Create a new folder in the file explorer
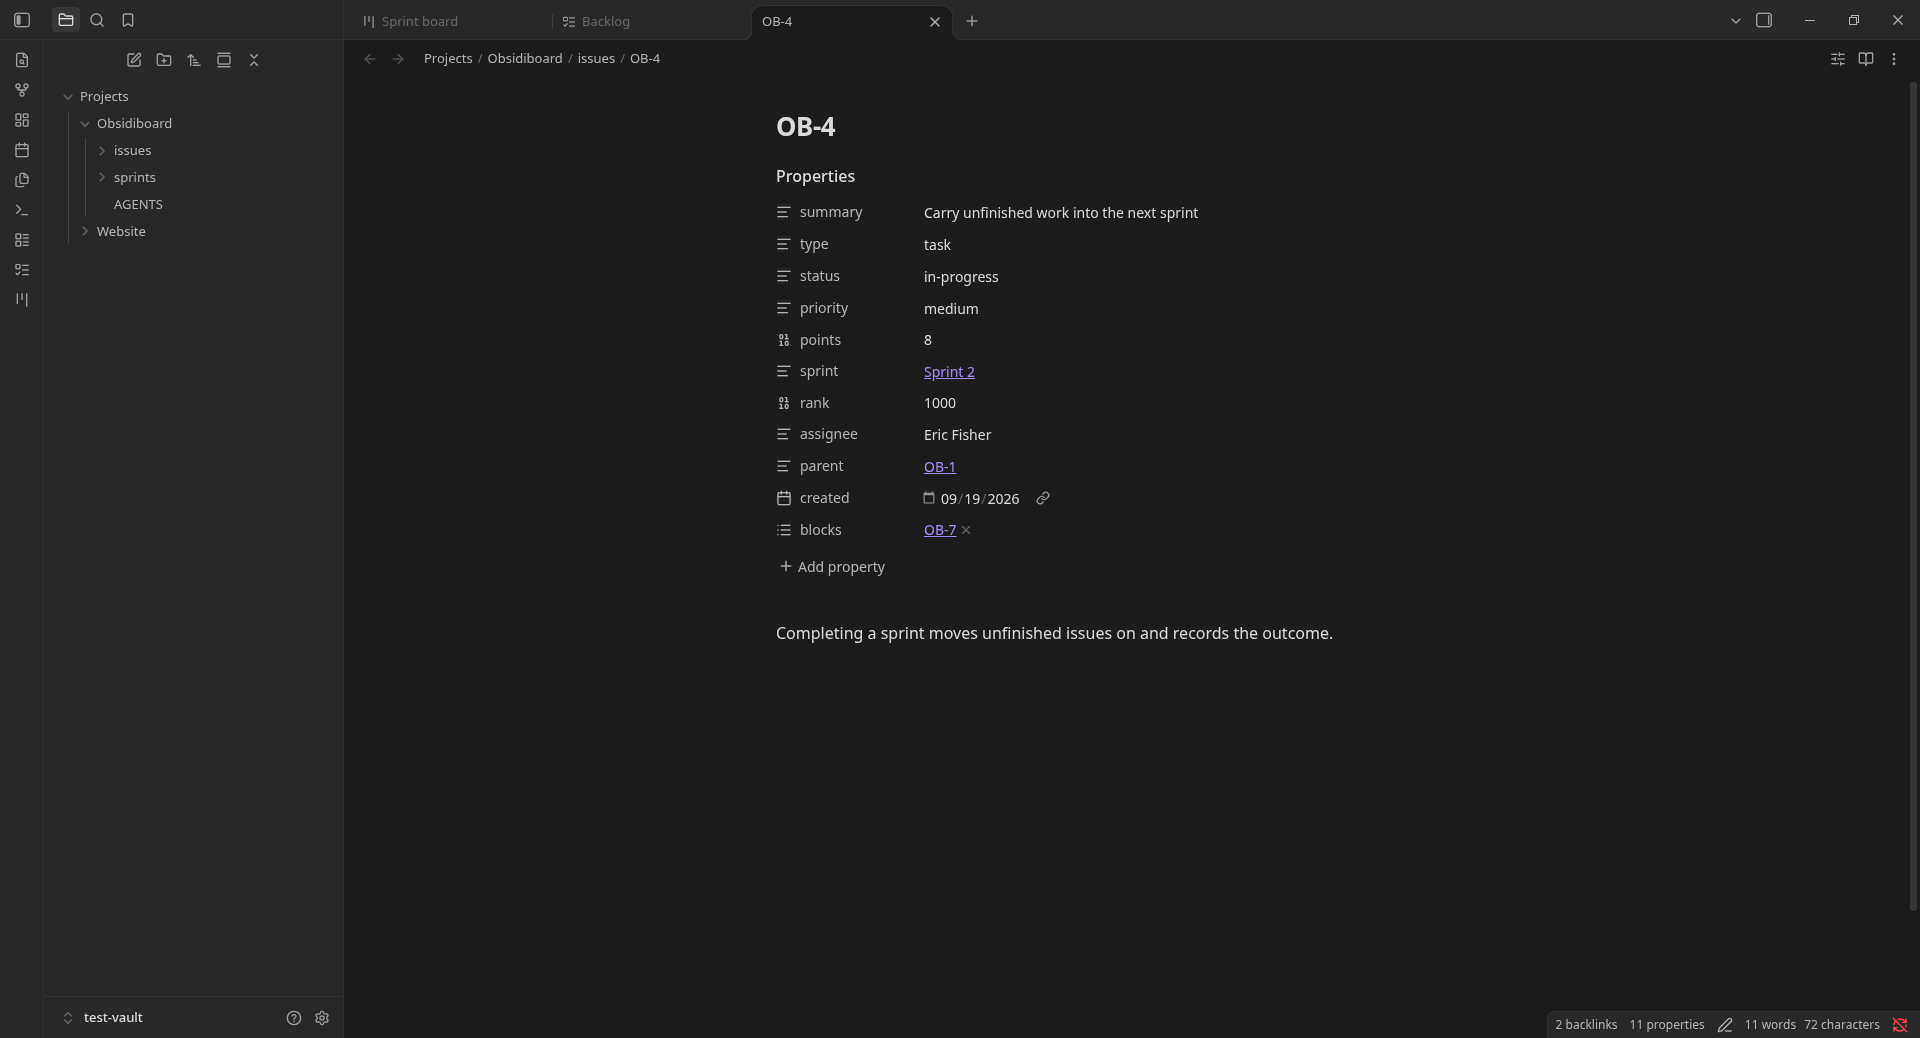1920x1038 pixels. pos(164,60)
